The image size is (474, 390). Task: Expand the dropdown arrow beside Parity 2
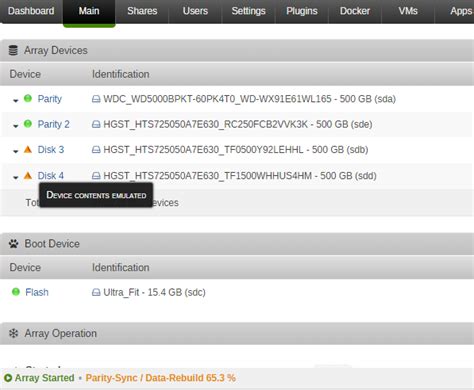coord(15,126)
